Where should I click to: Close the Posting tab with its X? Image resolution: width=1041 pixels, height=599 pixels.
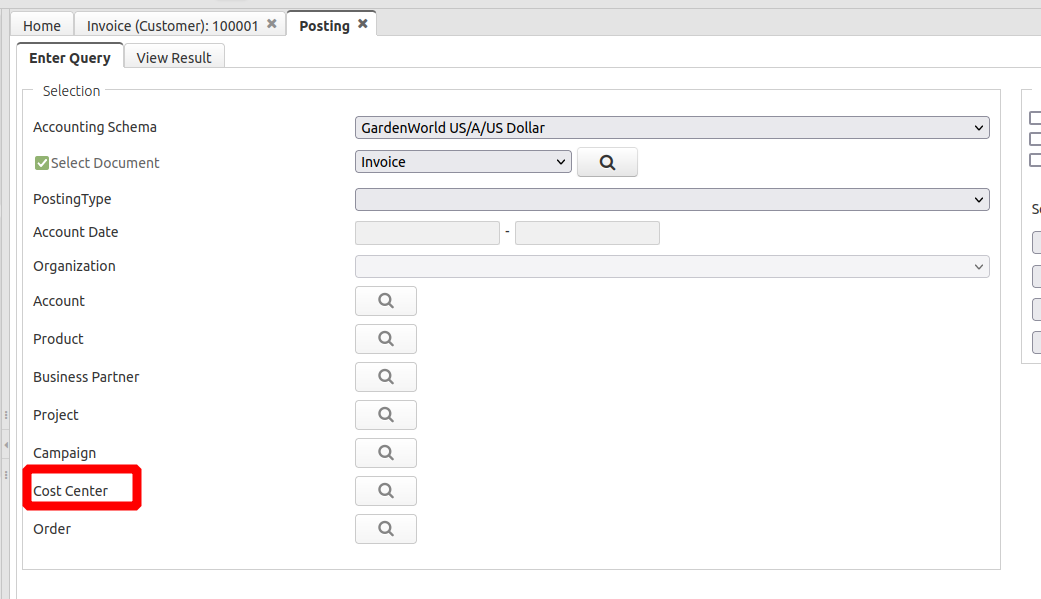click(x=363, y=24)
